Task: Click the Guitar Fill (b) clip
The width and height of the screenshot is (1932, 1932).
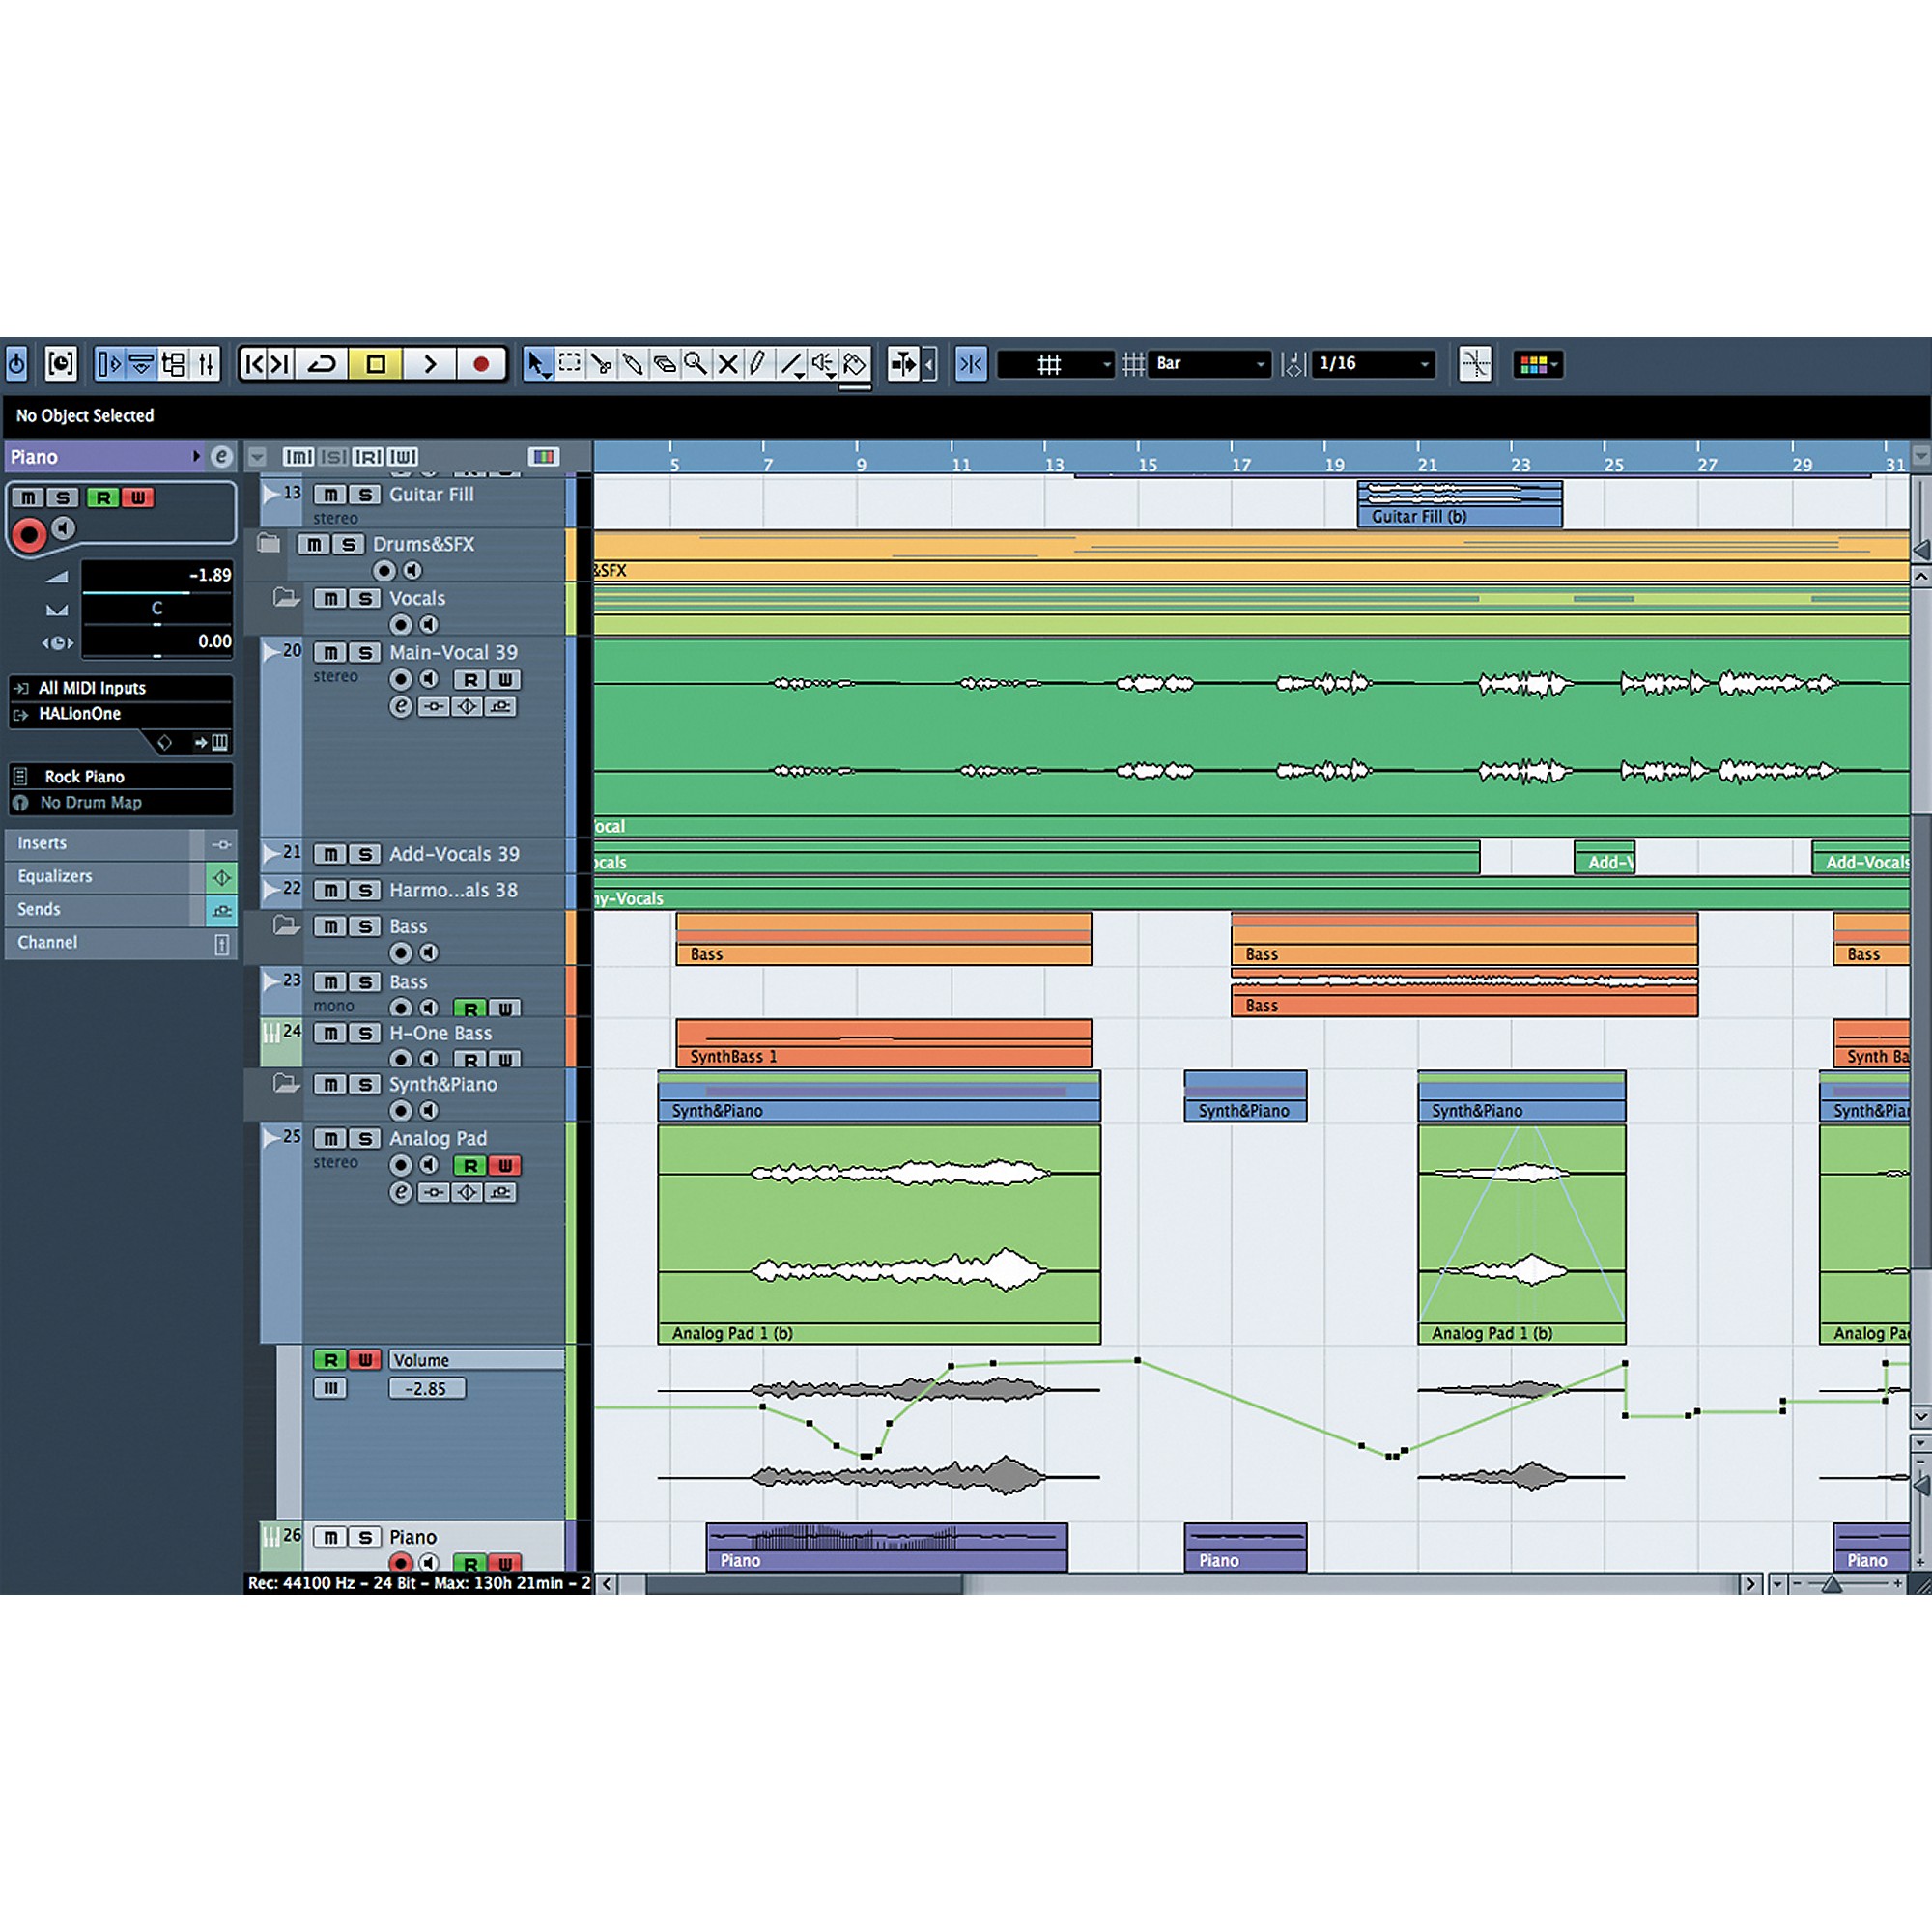Action: pyautogui.click(x=1459, y=504)
